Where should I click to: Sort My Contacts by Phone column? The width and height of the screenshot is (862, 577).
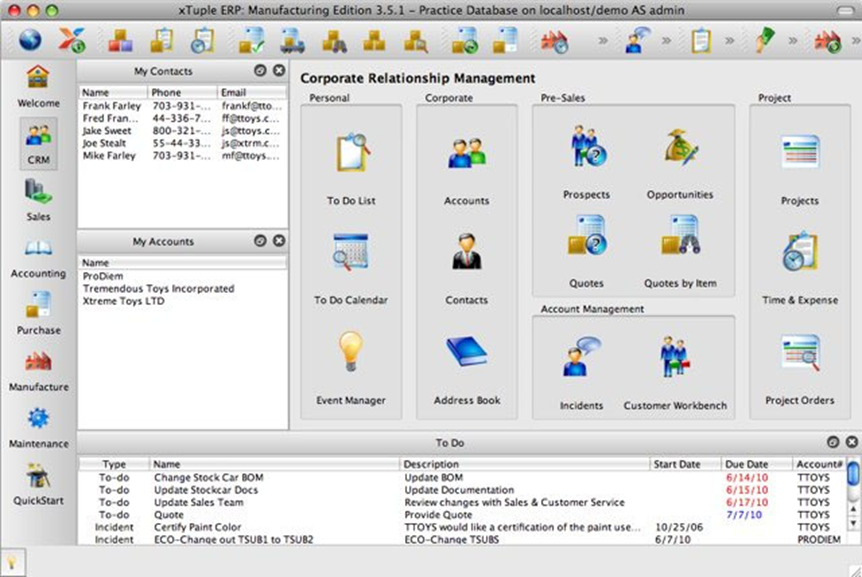[x=182, y=92]
